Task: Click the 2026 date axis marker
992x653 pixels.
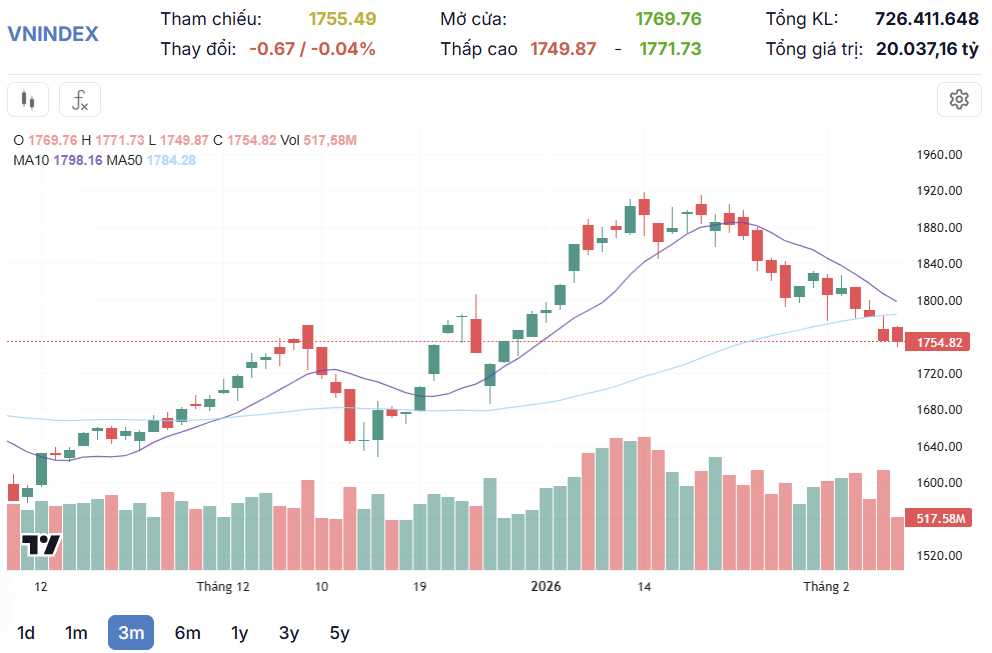Action: pos(546,586)
